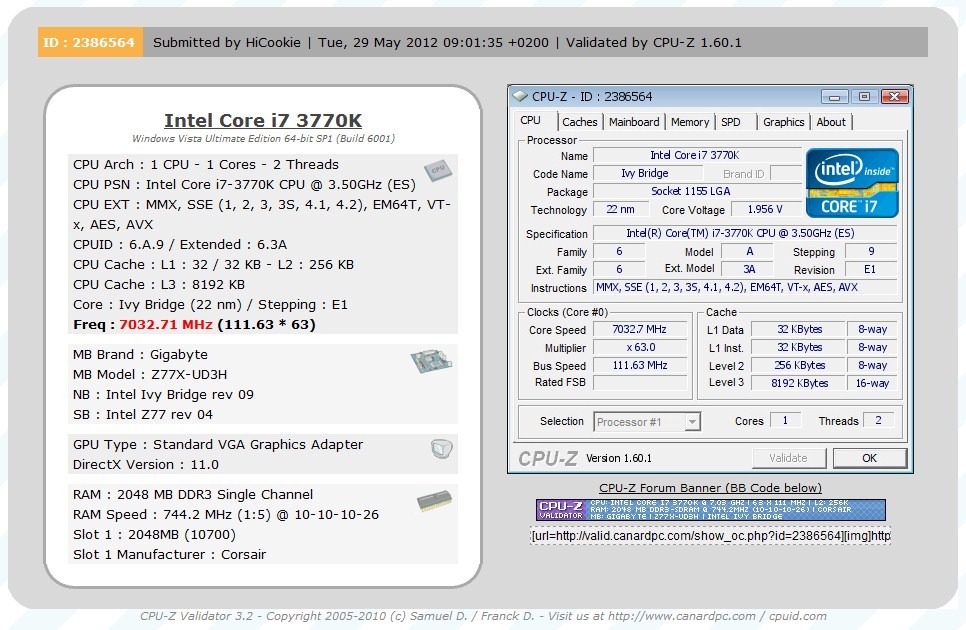Click the OK button

[x=869, y=458]
